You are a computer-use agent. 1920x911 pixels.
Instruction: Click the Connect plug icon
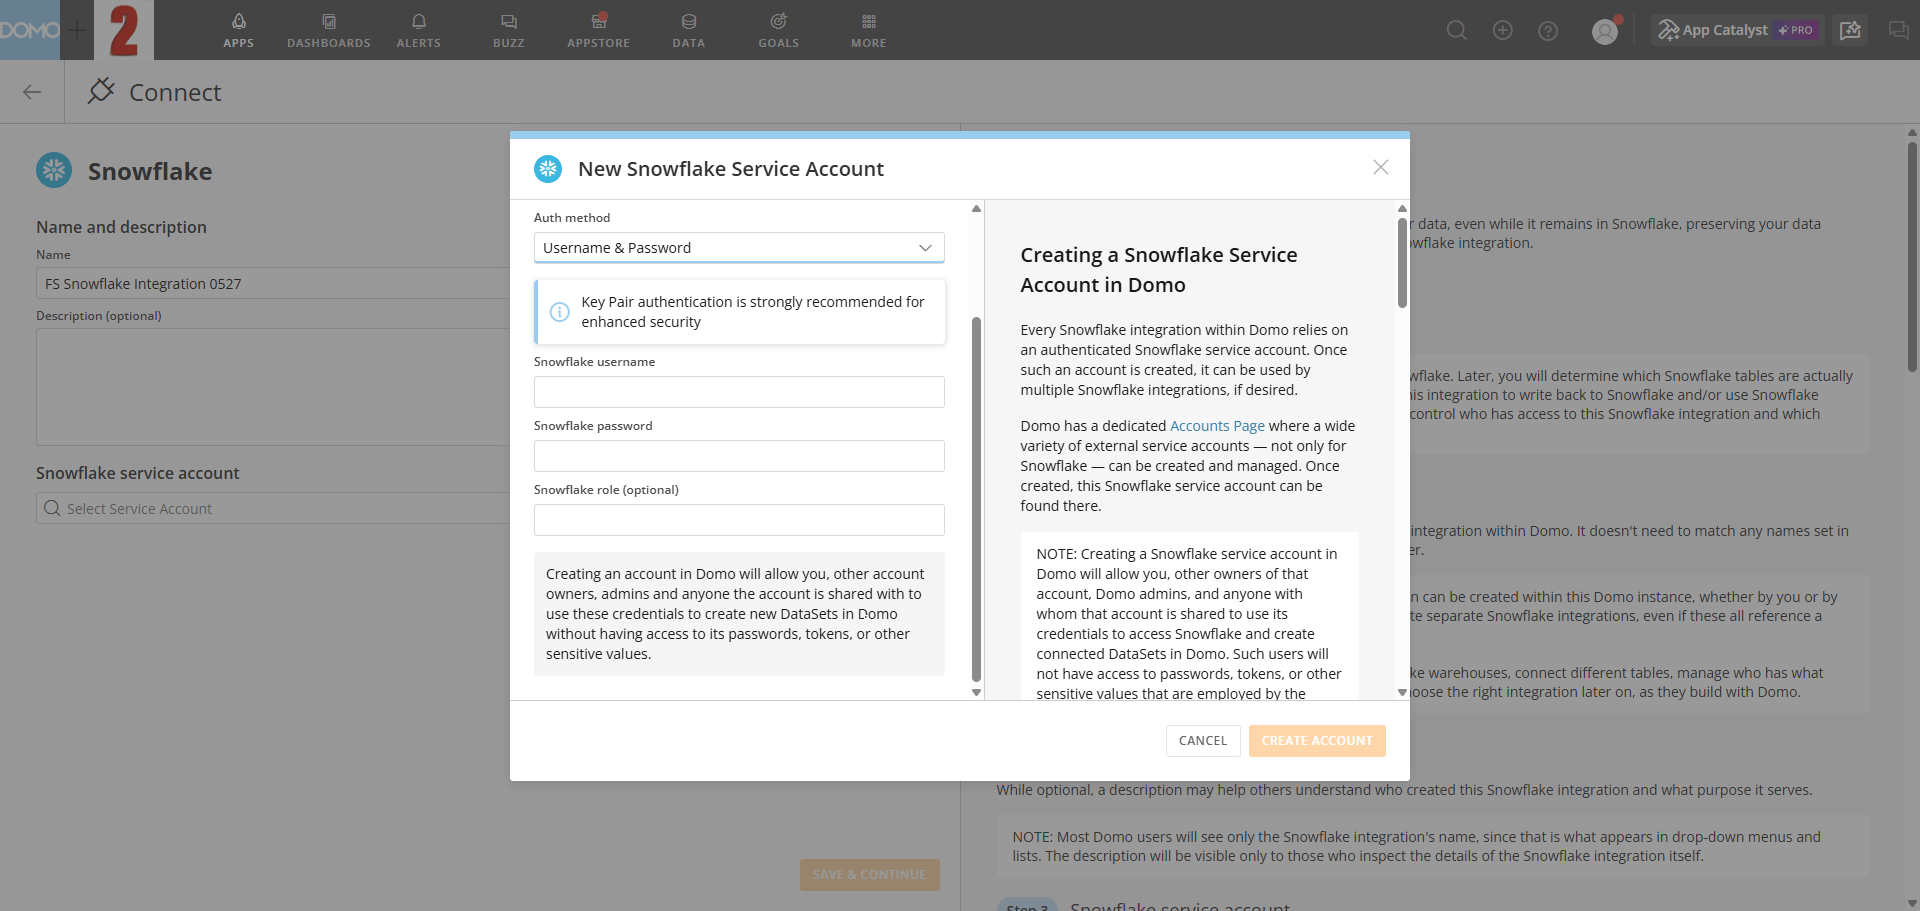(x=101, y=91)
